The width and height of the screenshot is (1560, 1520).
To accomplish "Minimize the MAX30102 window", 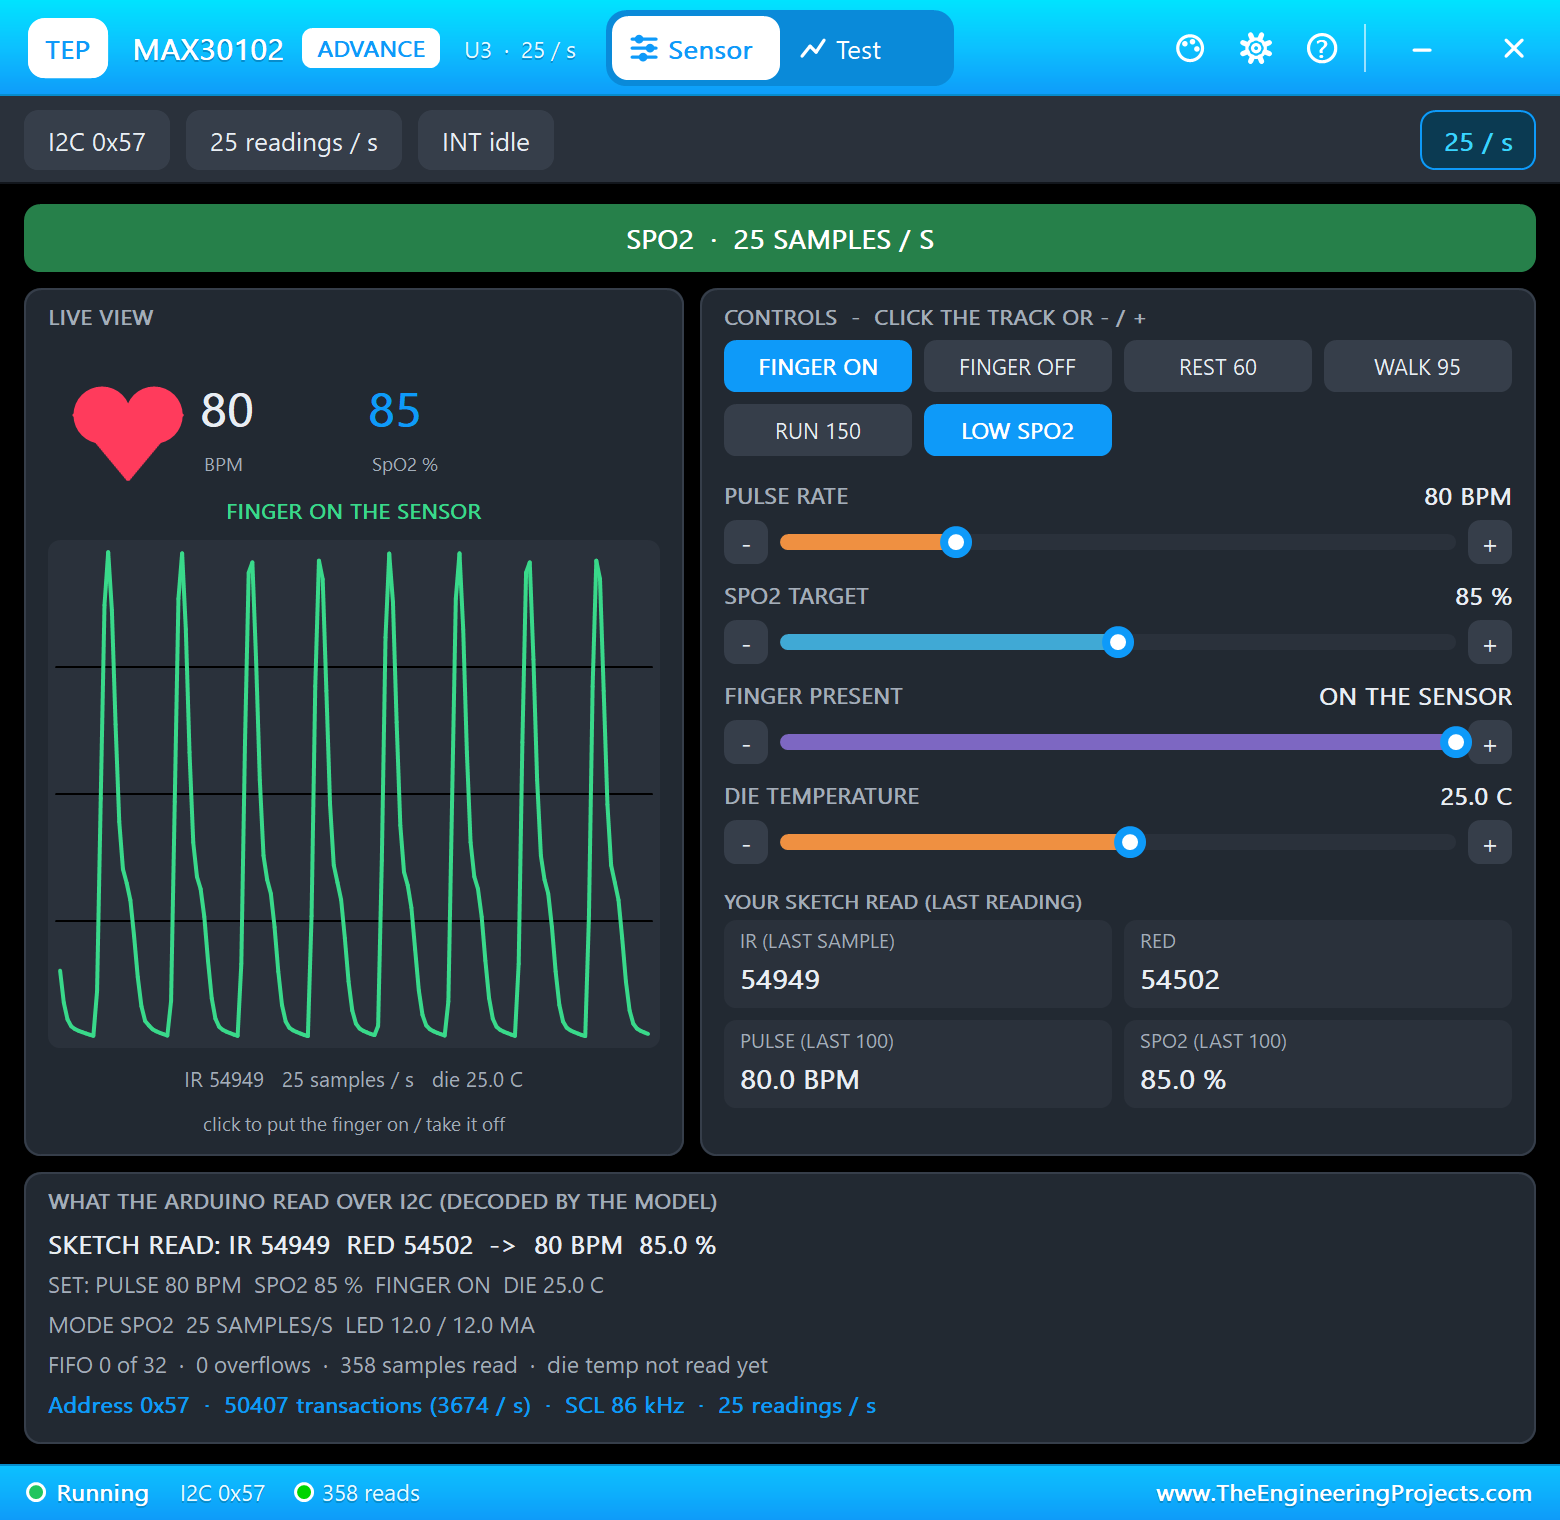I will point(1422,48).
